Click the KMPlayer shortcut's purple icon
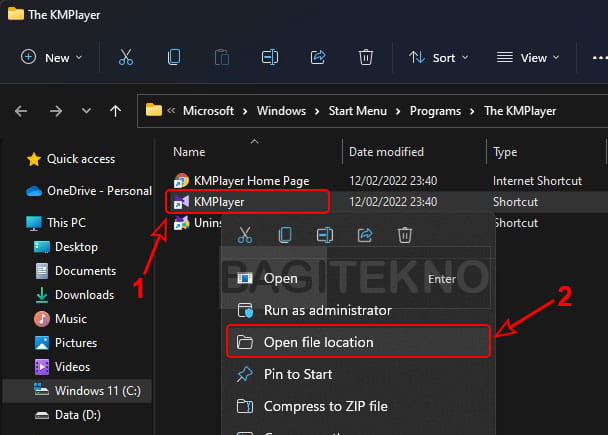The image size is (608, 435). click(181, 202)
